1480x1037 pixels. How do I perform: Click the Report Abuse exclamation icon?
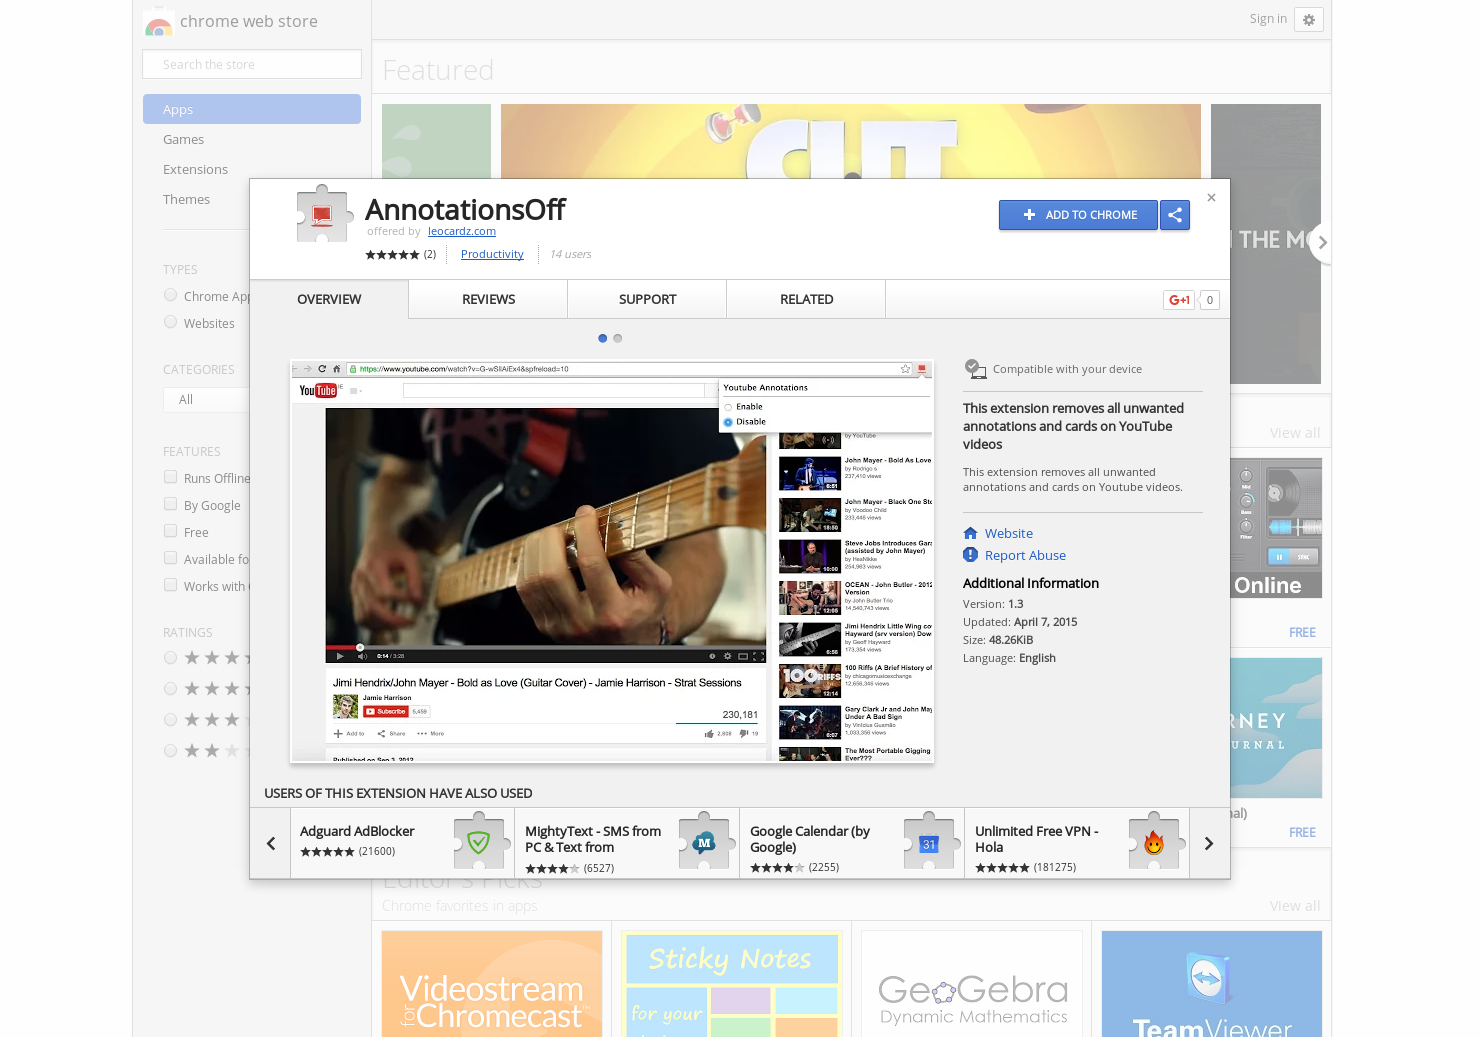[970, 555]
